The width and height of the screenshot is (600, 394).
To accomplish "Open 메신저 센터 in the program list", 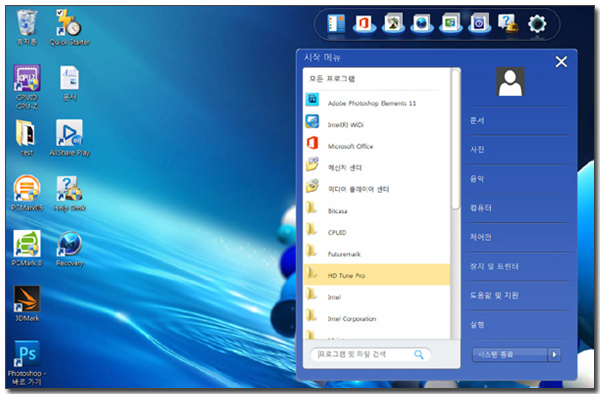I will (377, 165).
